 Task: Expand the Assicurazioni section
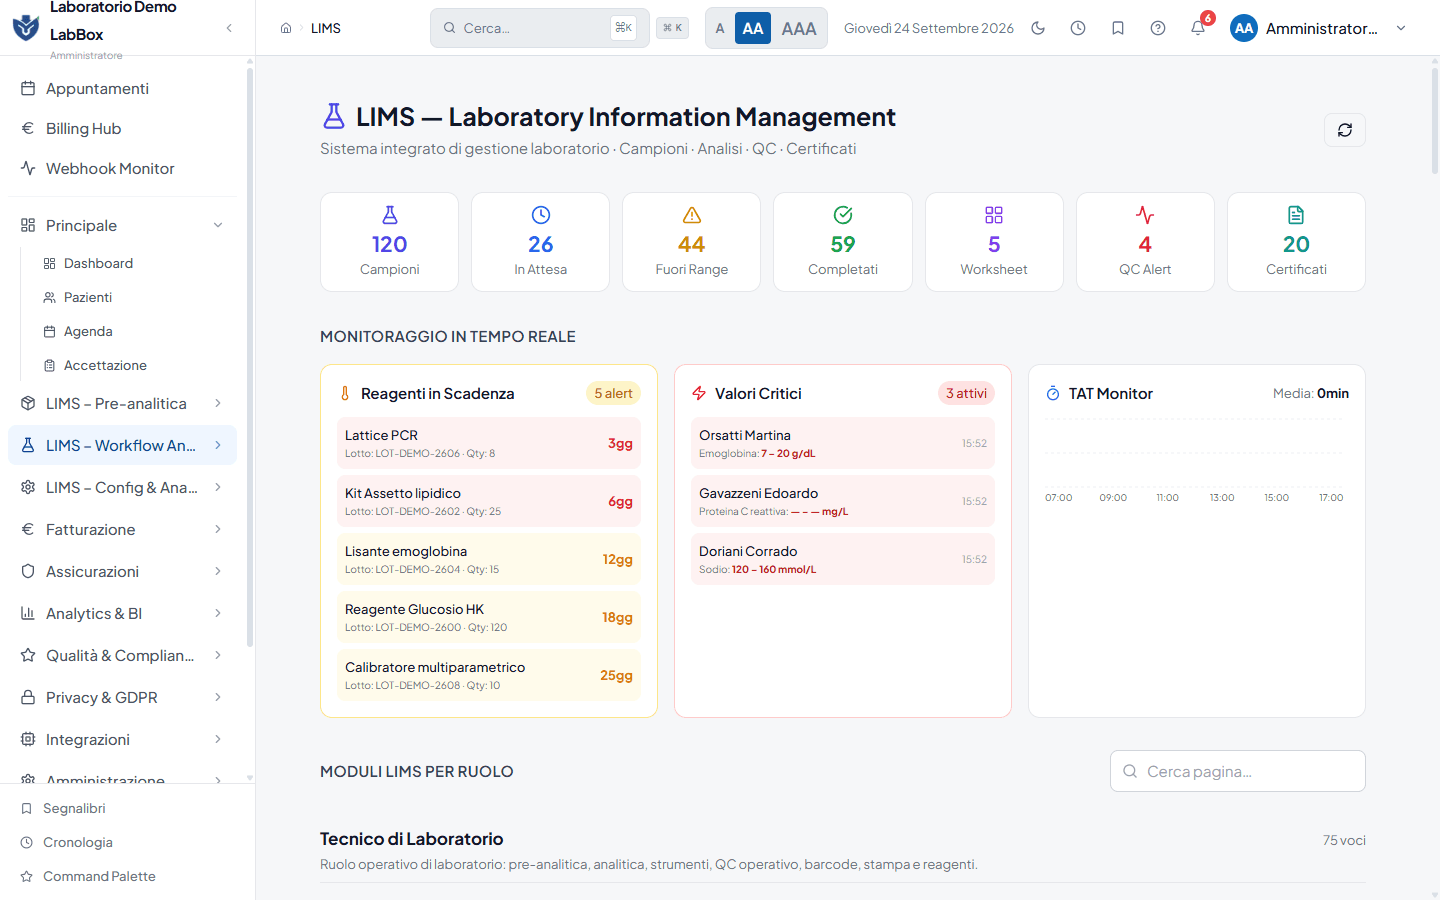point(122,571)
